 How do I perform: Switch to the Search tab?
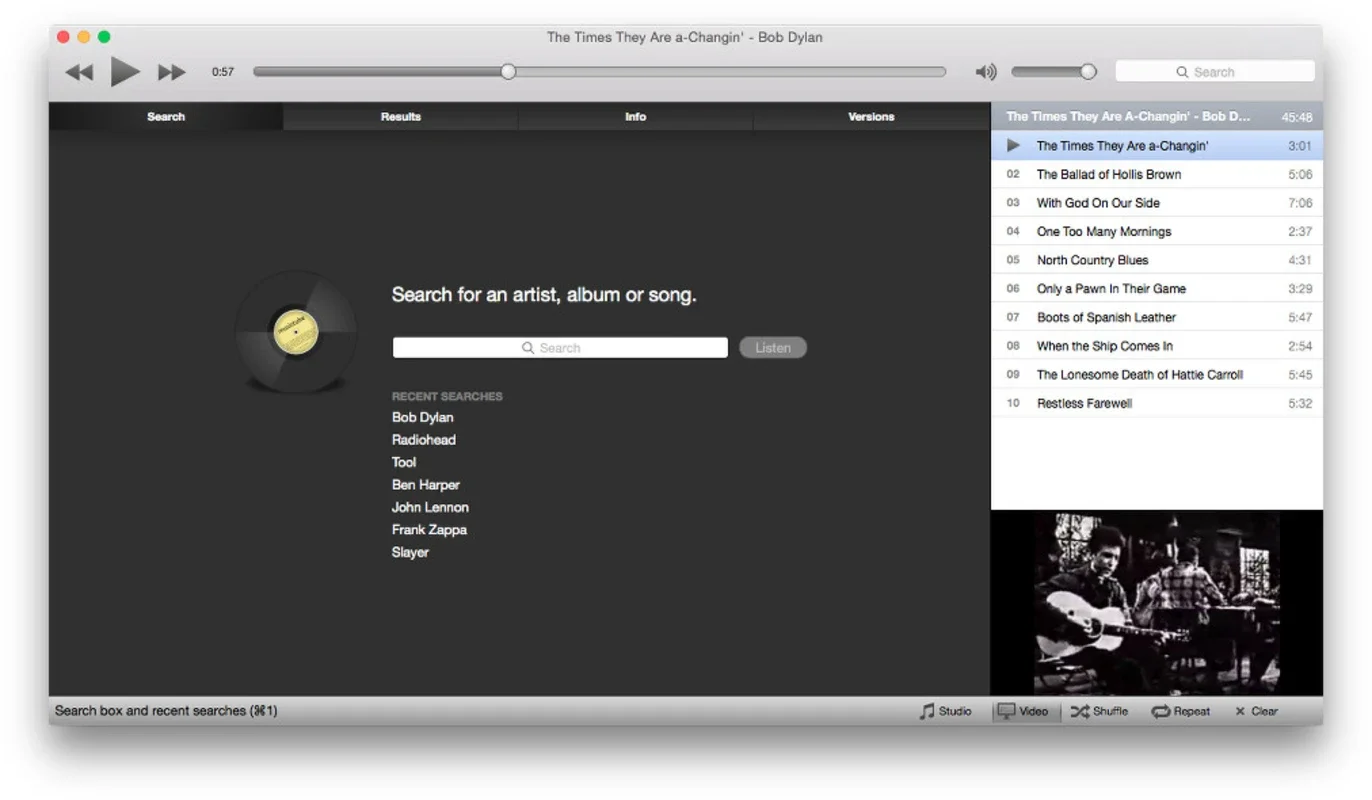(166, 117)
